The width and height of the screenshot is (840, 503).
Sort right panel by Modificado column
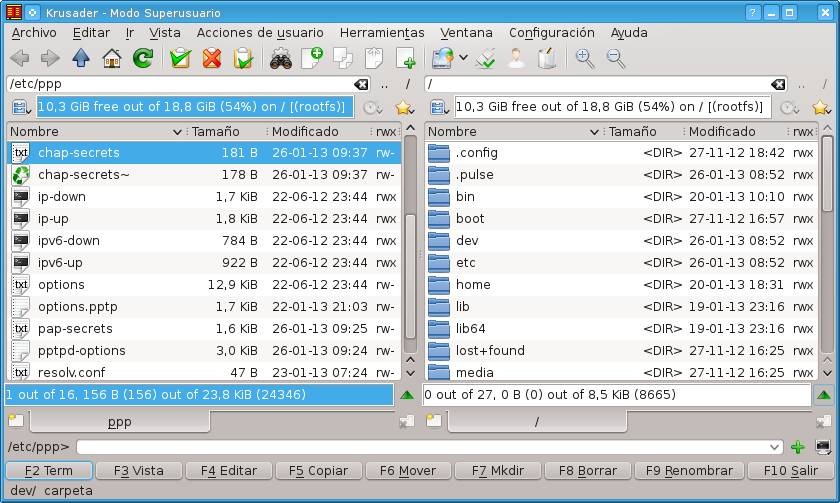tap(736, 132)
